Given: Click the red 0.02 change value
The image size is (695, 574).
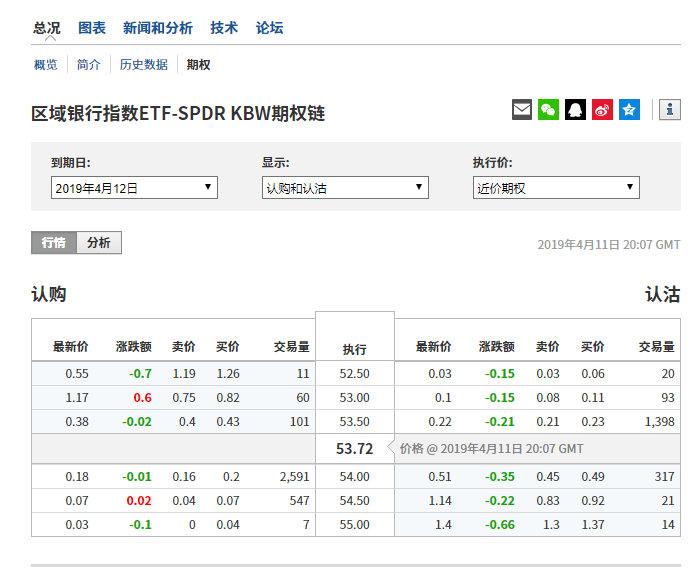Looking at the screenshot, I should pos(139,500).
